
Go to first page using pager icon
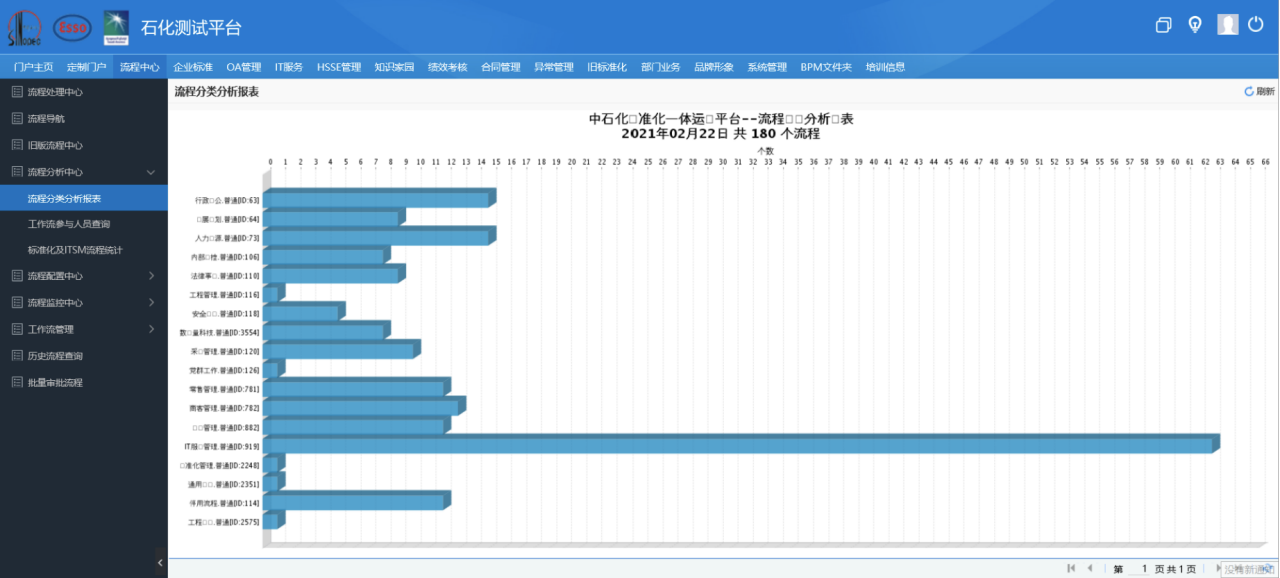1071,568
